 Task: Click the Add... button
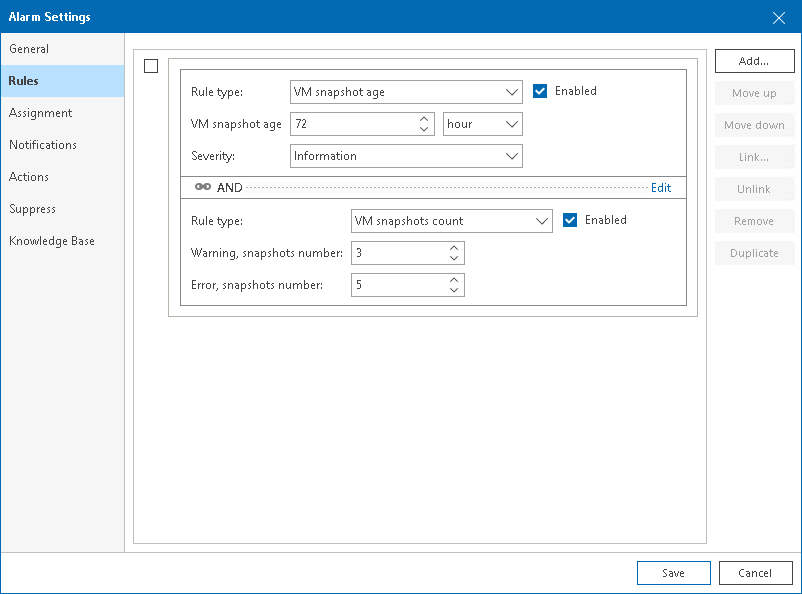(754, 61)
